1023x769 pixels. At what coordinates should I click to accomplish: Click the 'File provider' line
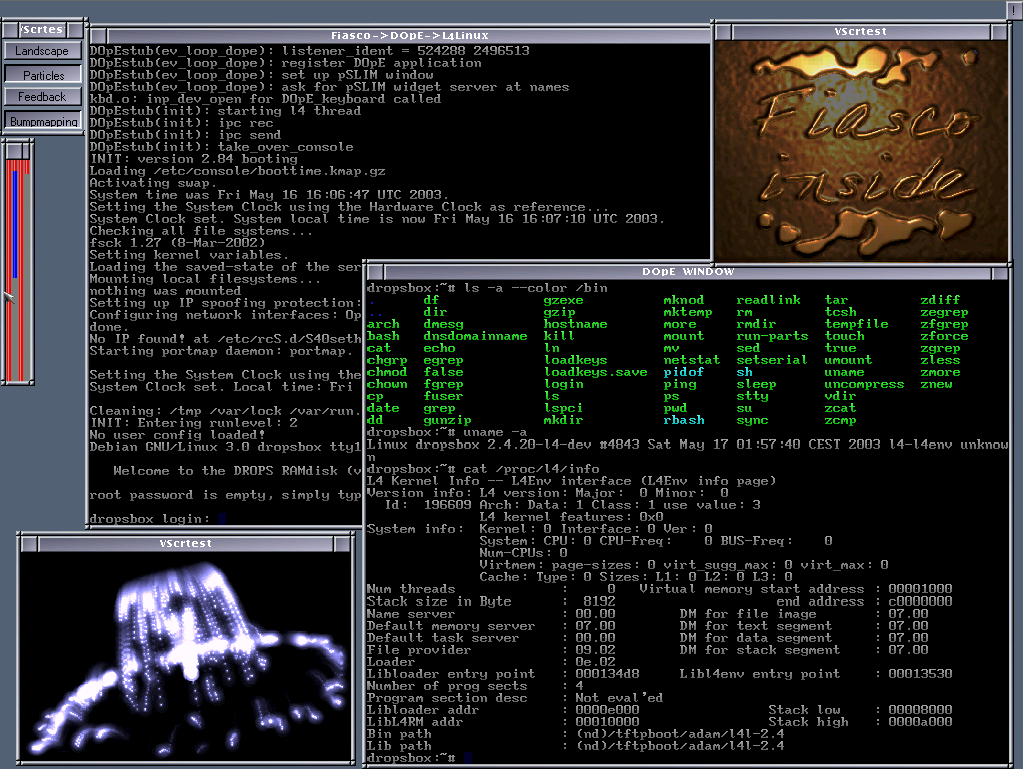click(x=491, y=650)
